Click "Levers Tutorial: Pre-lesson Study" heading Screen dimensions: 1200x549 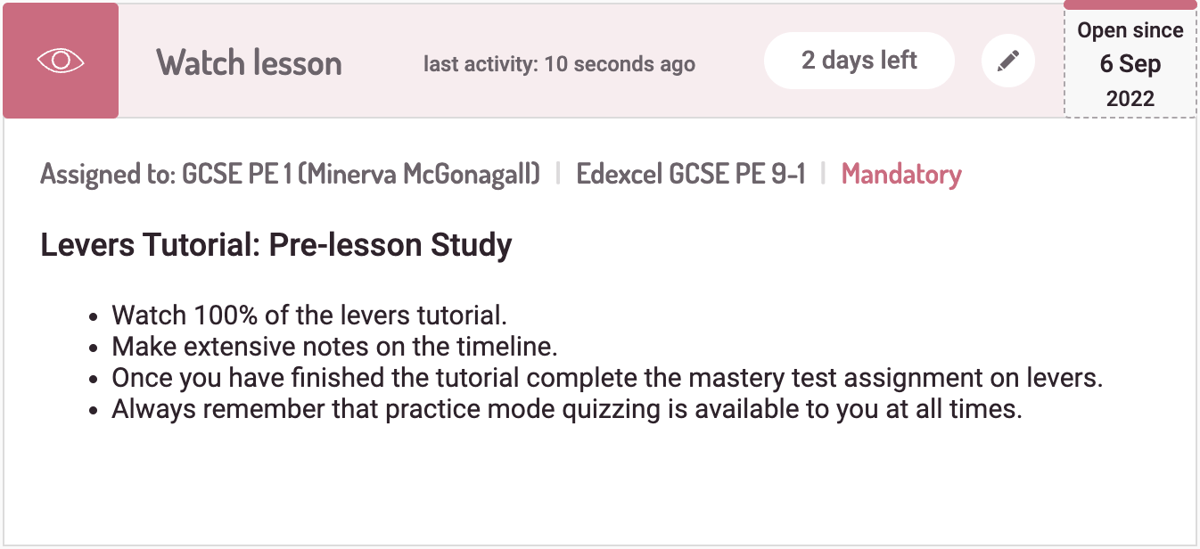276,245
